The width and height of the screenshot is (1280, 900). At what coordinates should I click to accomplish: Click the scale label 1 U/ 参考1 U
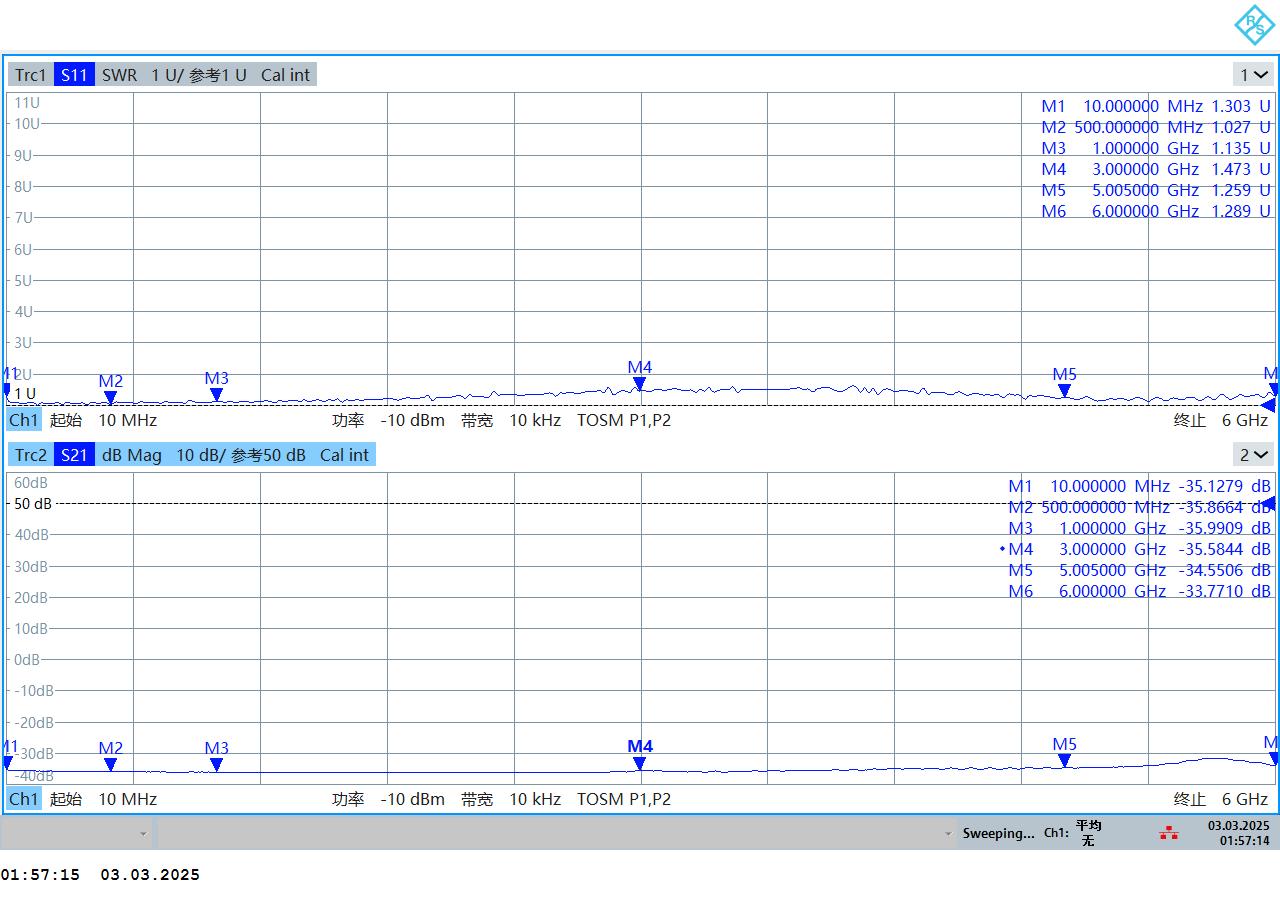(199, 75)
